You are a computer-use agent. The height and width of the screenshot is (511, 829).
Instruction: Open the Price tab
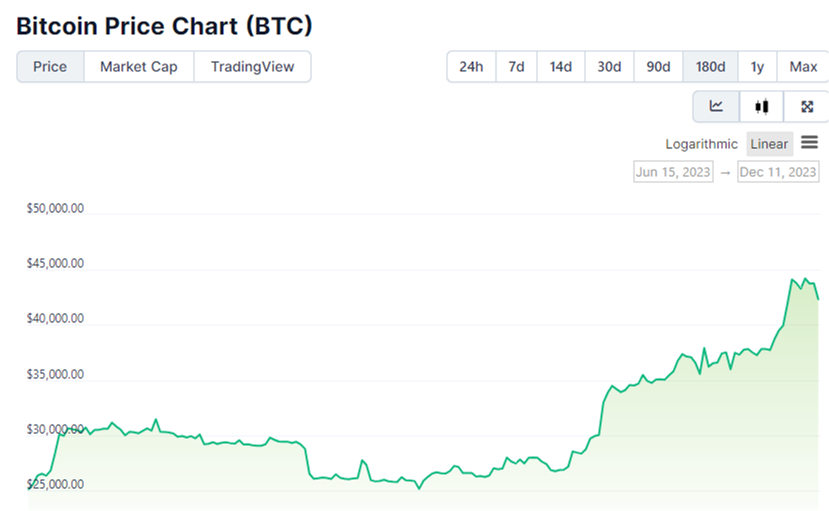(50, 67)
